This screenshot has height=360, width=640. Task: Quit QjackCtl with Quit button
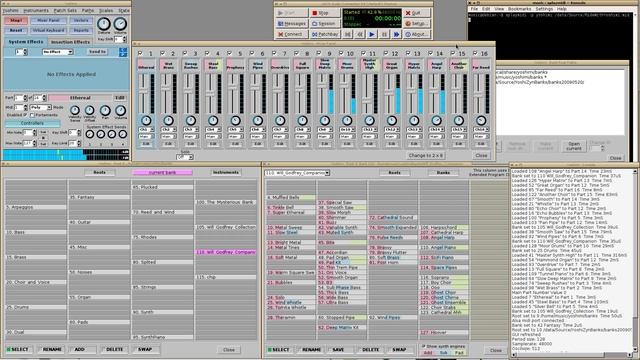pyautogui.click(x=416, y=13)
